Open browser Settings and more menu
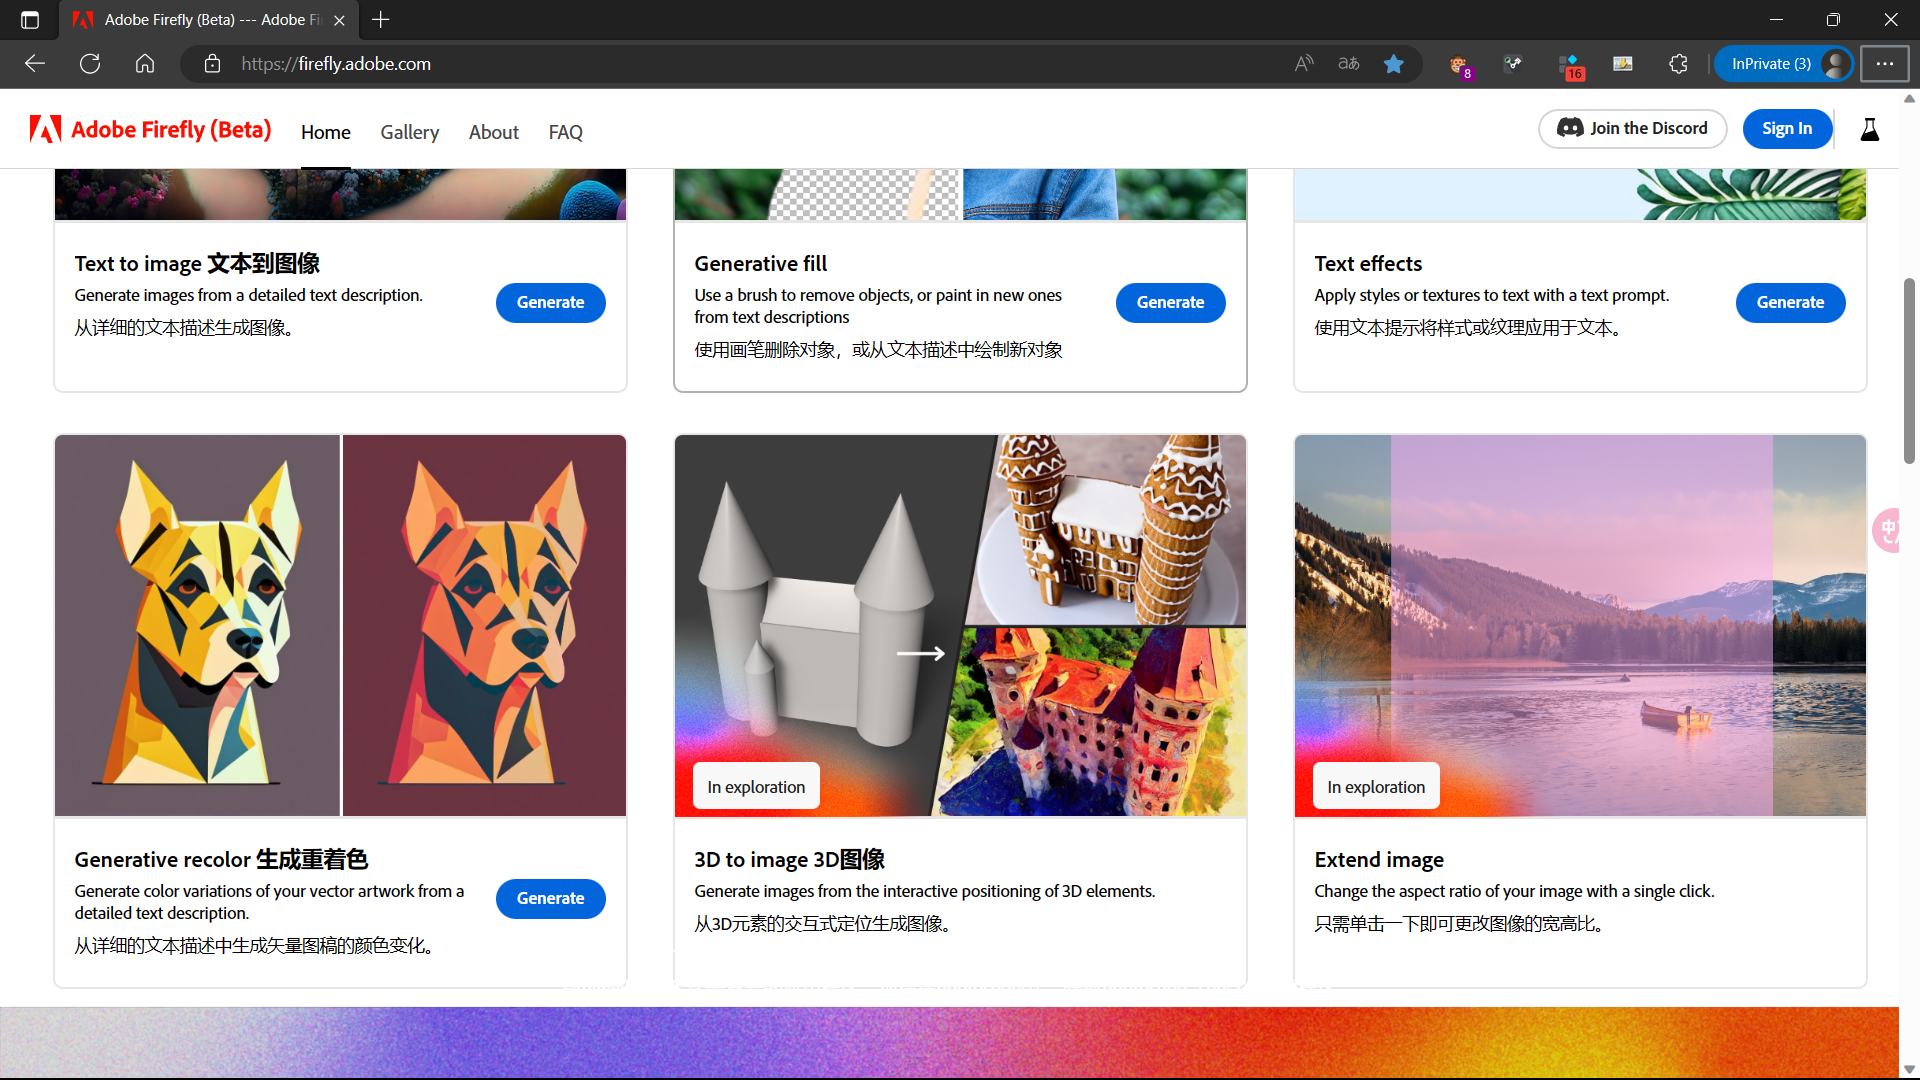The width and height of the screenshot is (1920, 1080). [x=1884, y=64]
